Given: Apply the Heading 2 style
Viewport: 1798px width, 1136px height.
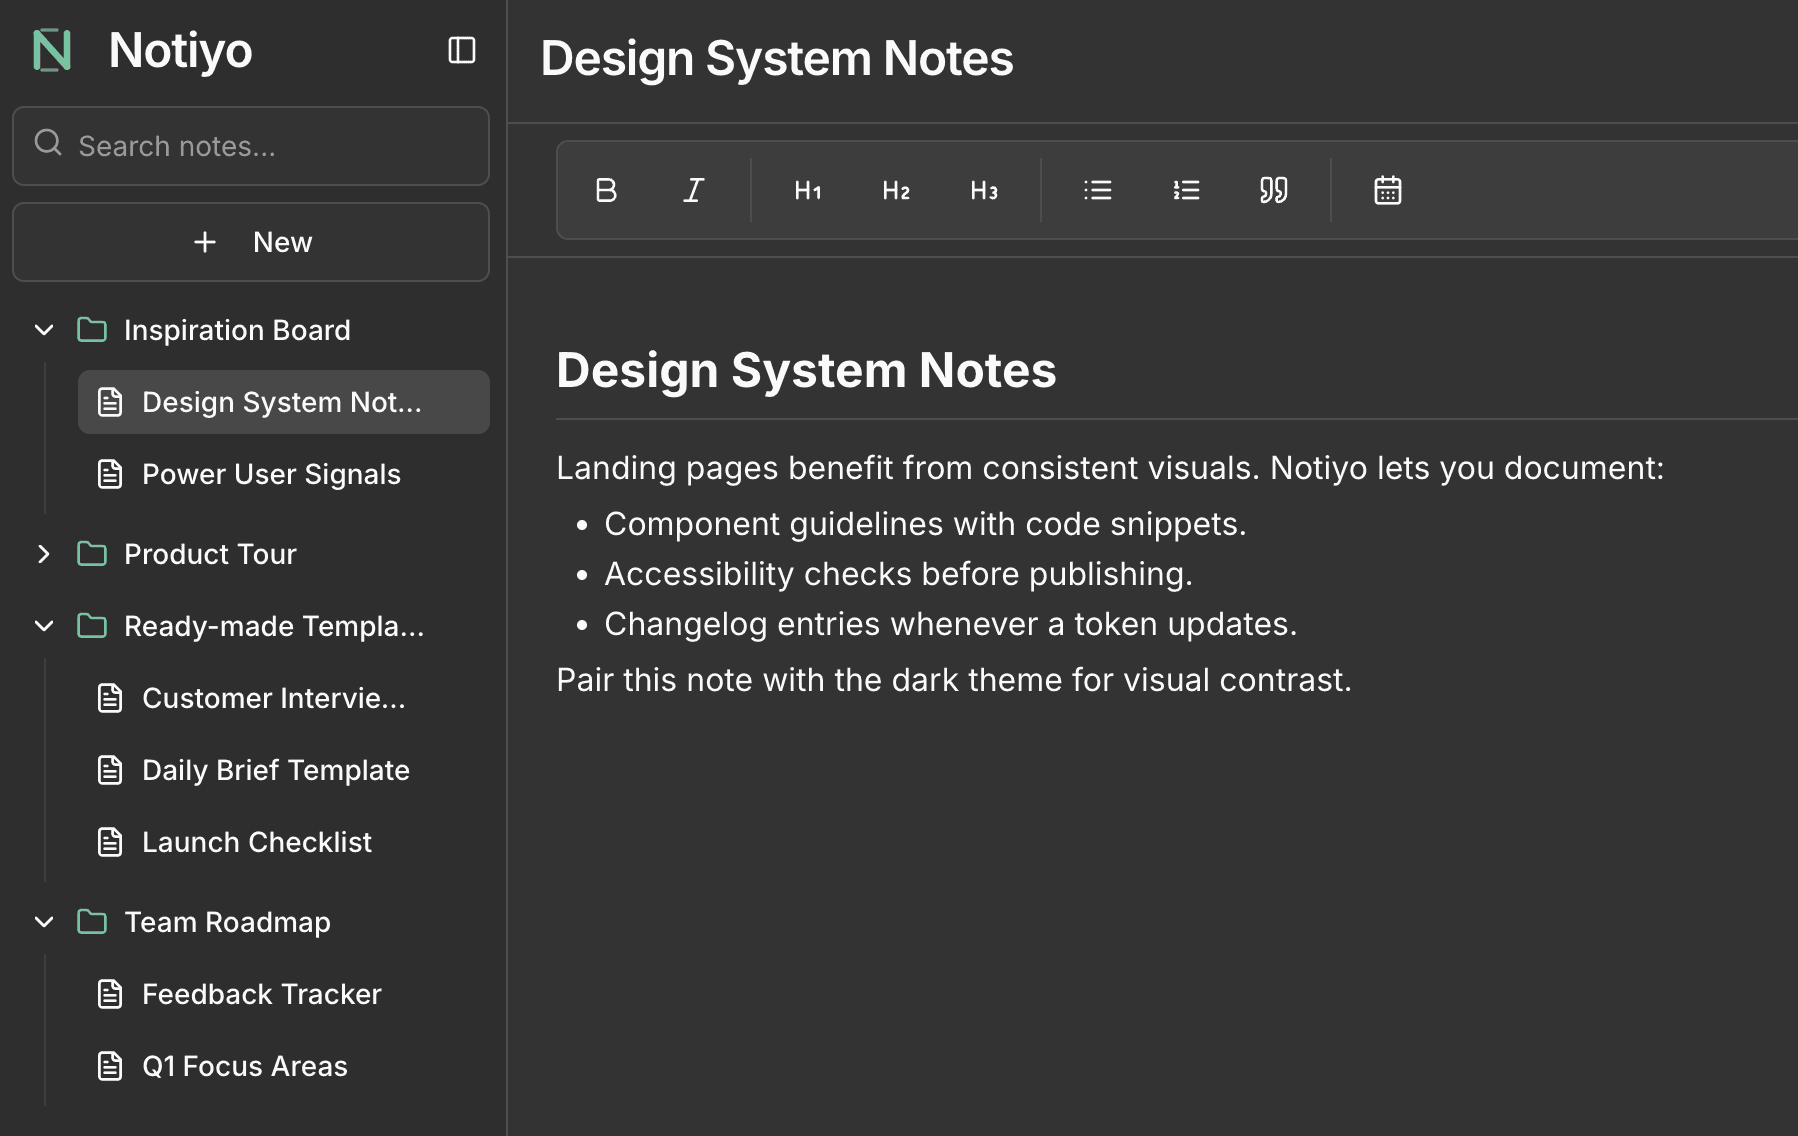Looking at the screenshot, I should click(896, 190).
